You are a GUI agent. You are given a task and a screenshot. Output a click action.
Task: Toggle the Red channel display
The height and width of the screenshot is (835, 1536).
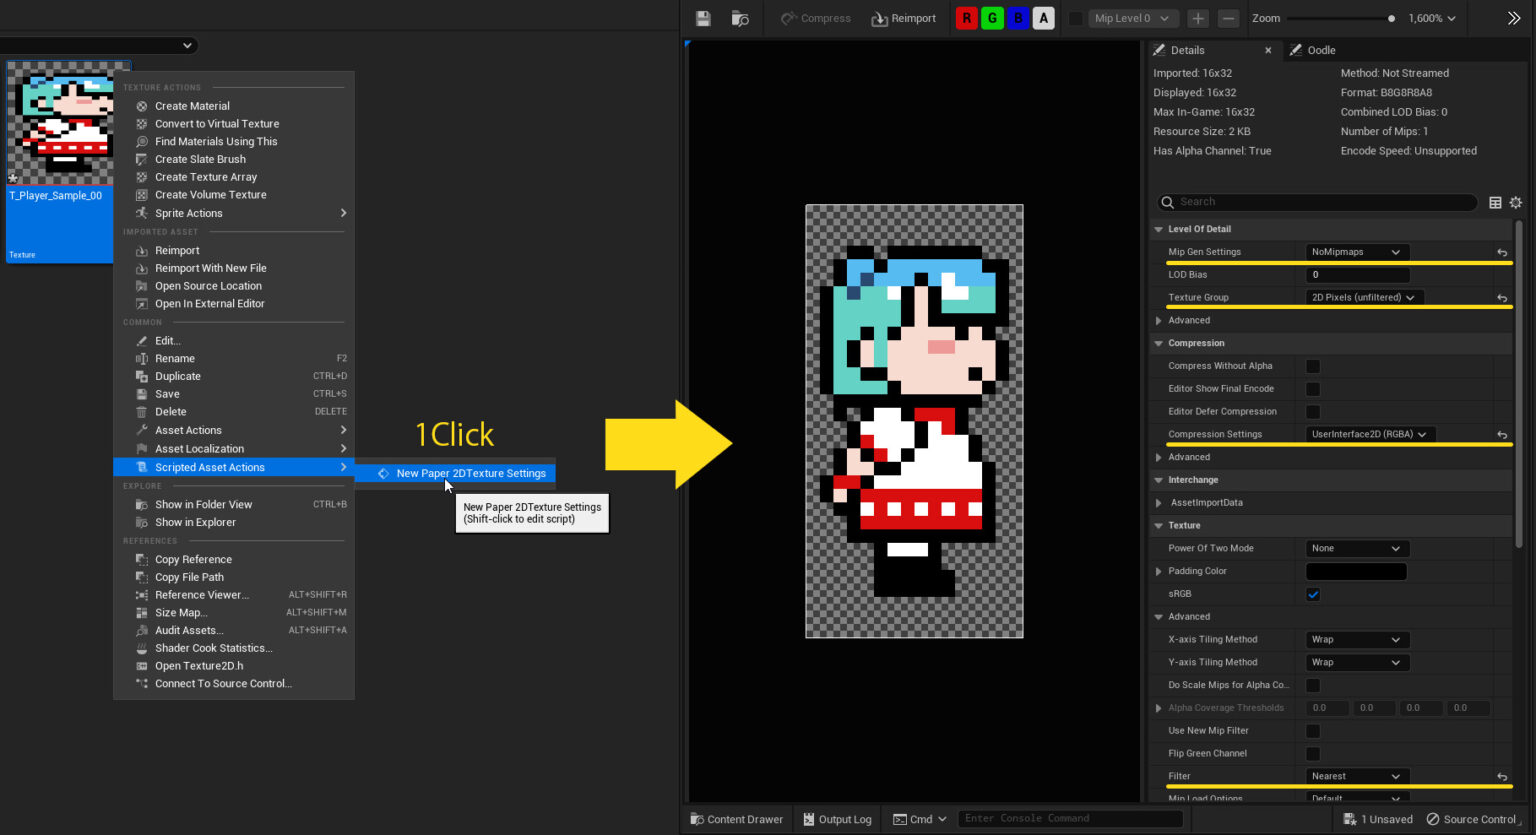(x=966, y=18)
